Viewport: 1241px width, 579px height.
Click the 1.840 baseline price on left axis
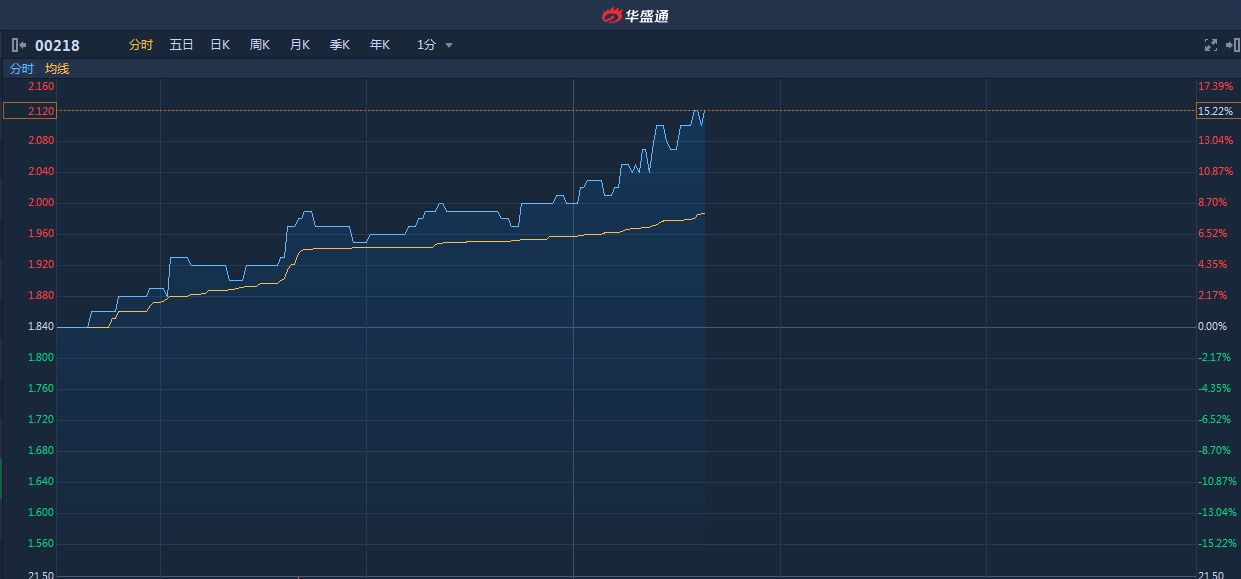41,327
